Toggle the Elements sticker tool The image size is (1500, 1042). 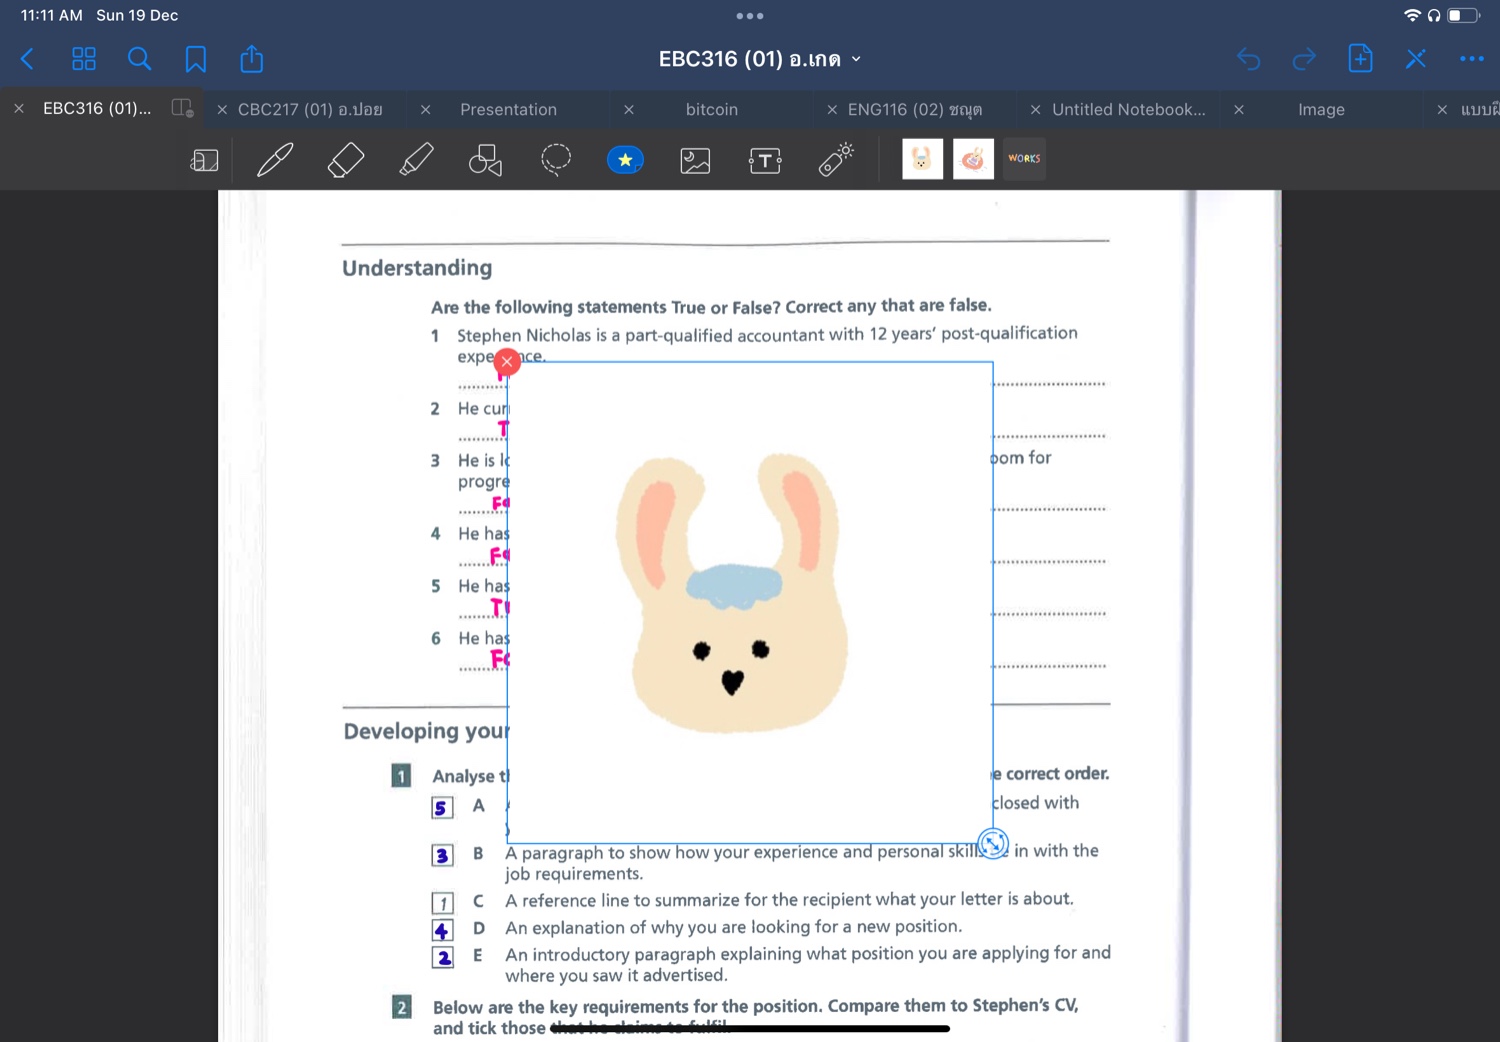click(x=625, y=160)
